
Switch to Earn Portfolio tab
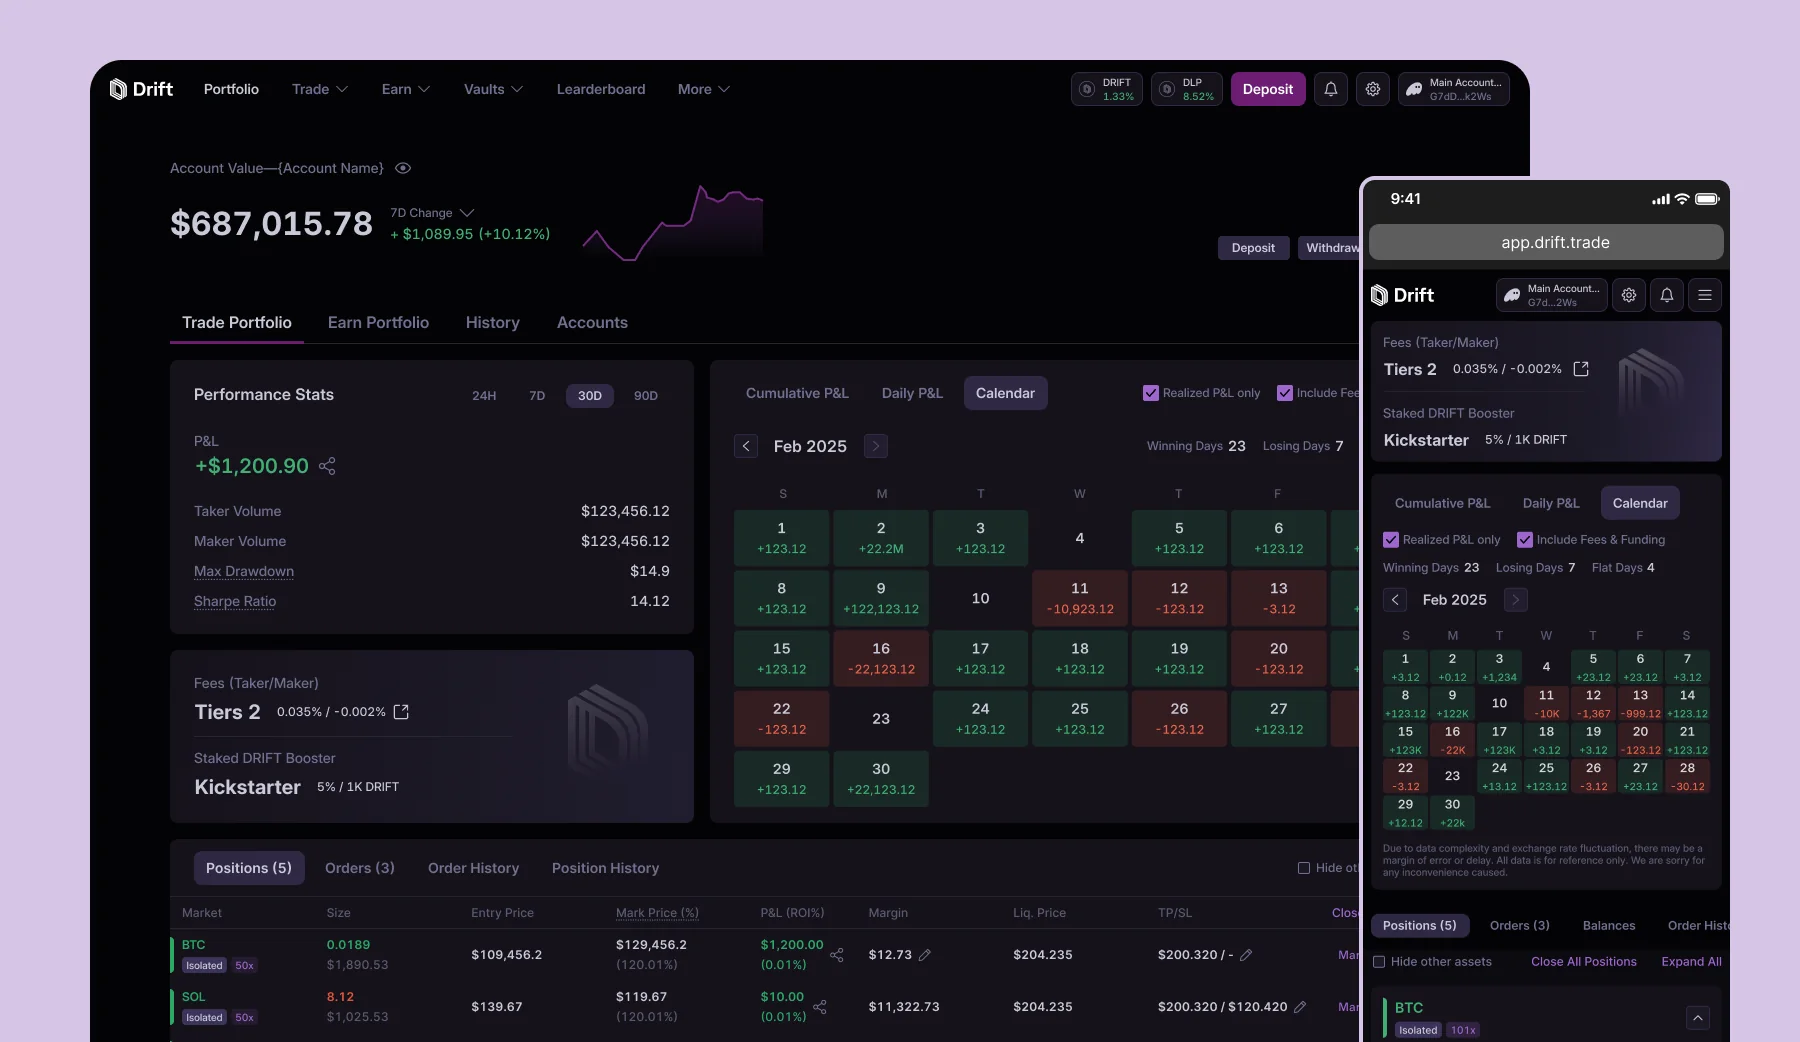(378, 323)
